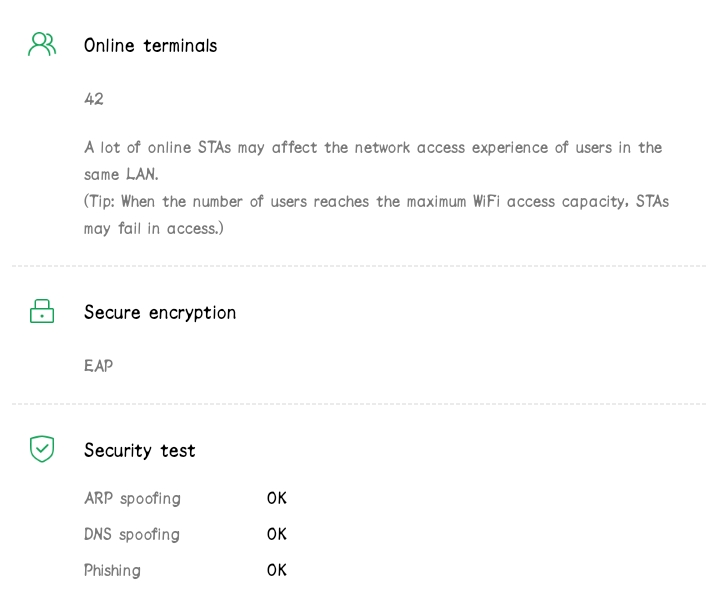Image resolution: width=720 pixels, height=614 pixels.
Task: Select the Online terminals heading
Action: (150, 46)
